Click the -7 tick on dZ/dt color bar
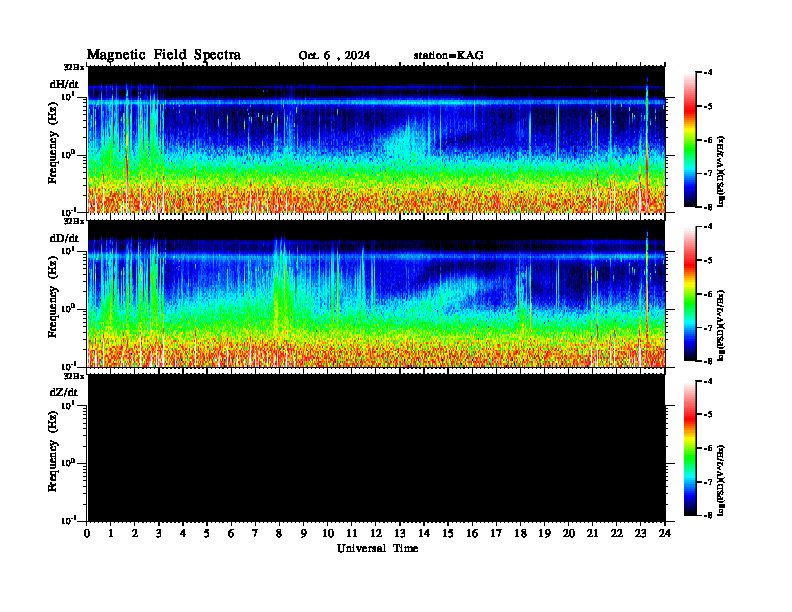 (708, 482)
